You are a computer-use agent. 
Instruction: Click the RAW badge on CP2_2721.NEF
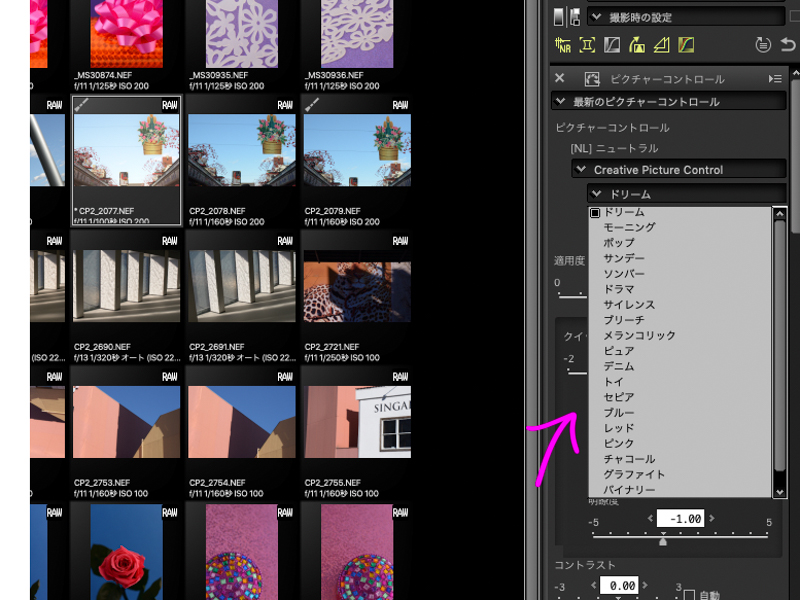coord(401,241)
